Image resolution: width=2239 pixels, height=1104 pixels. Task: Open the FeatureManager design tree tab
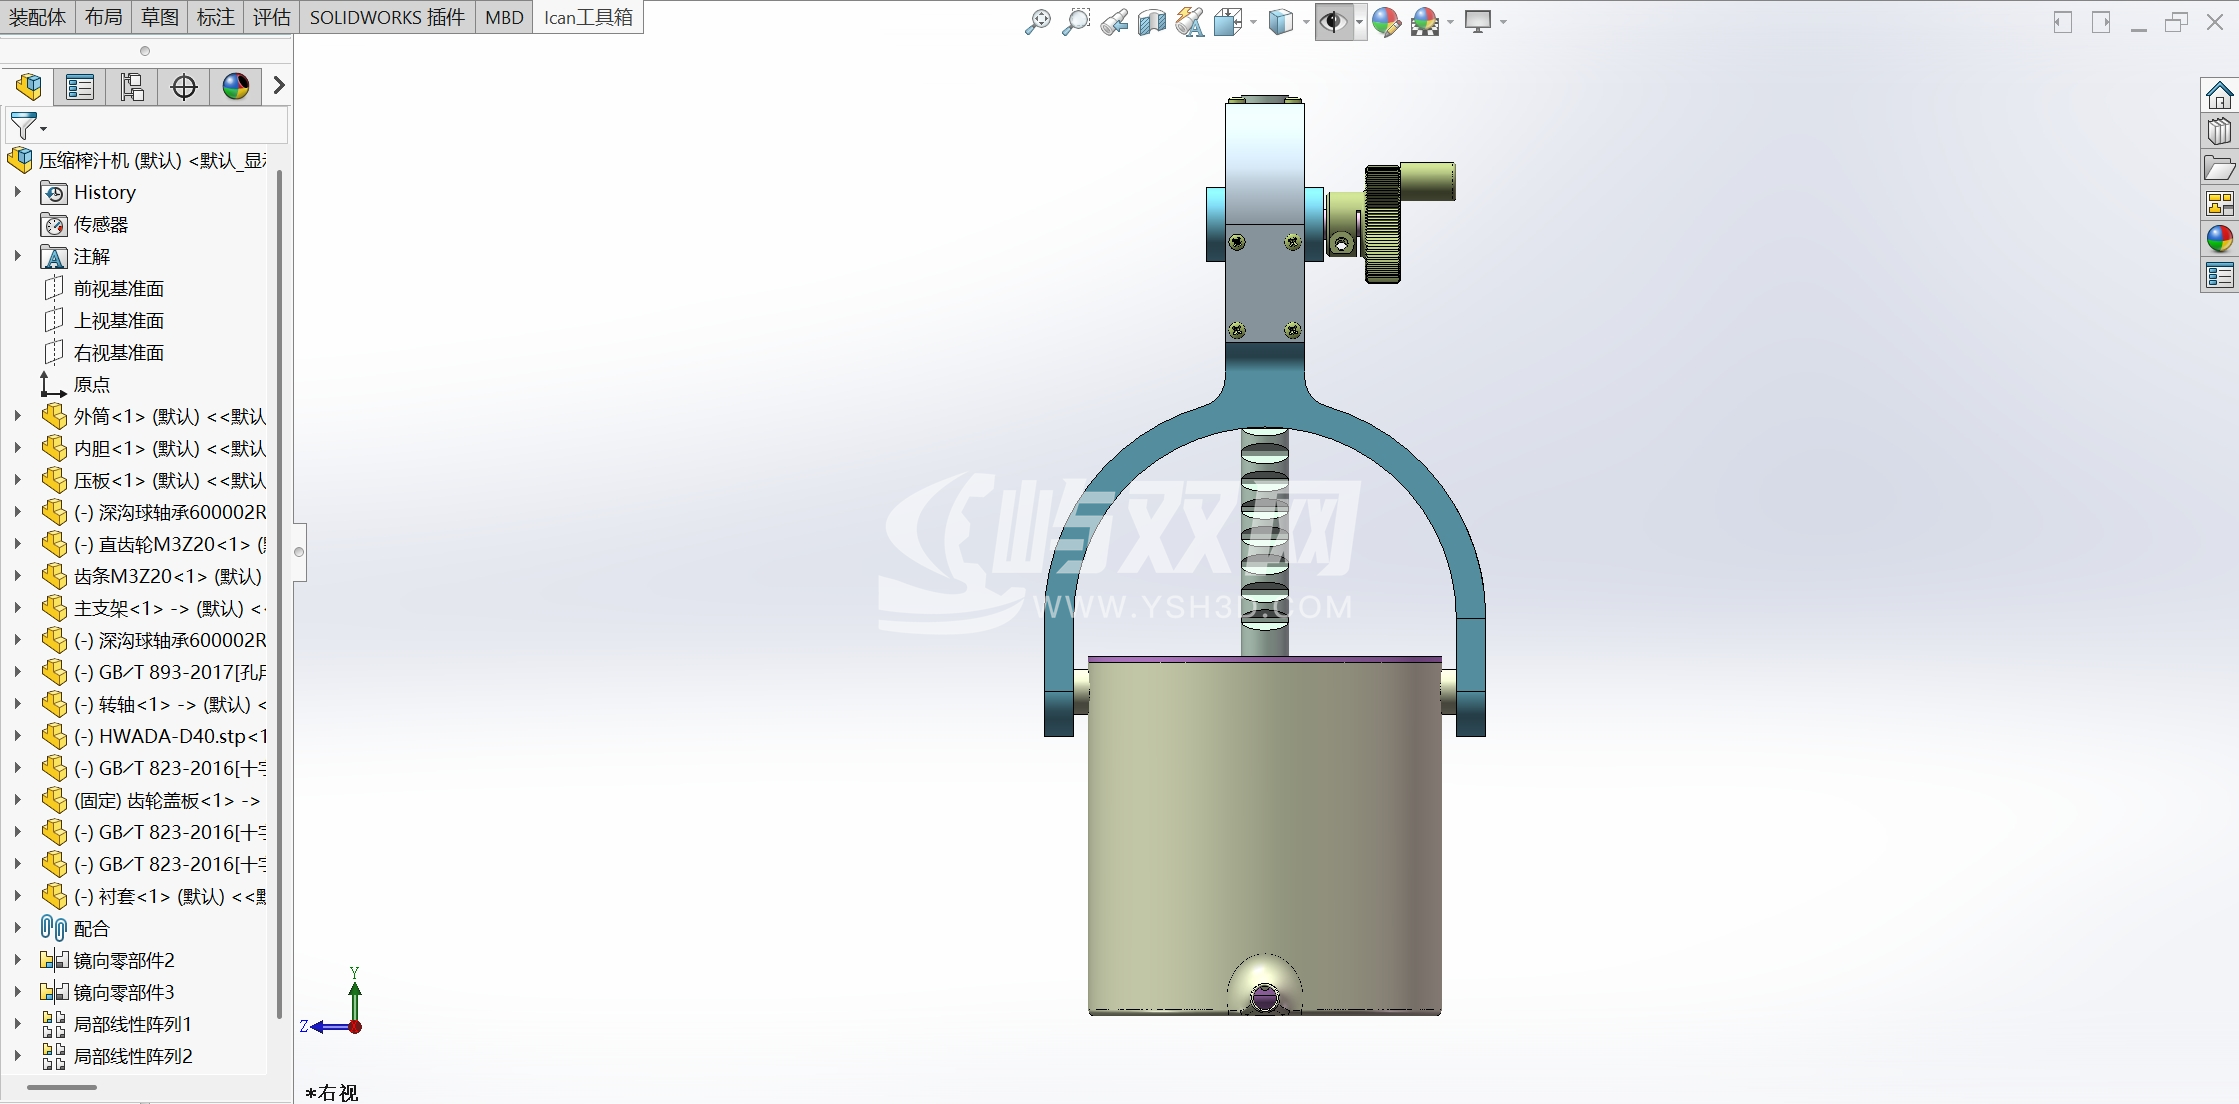tap(29, 87)
